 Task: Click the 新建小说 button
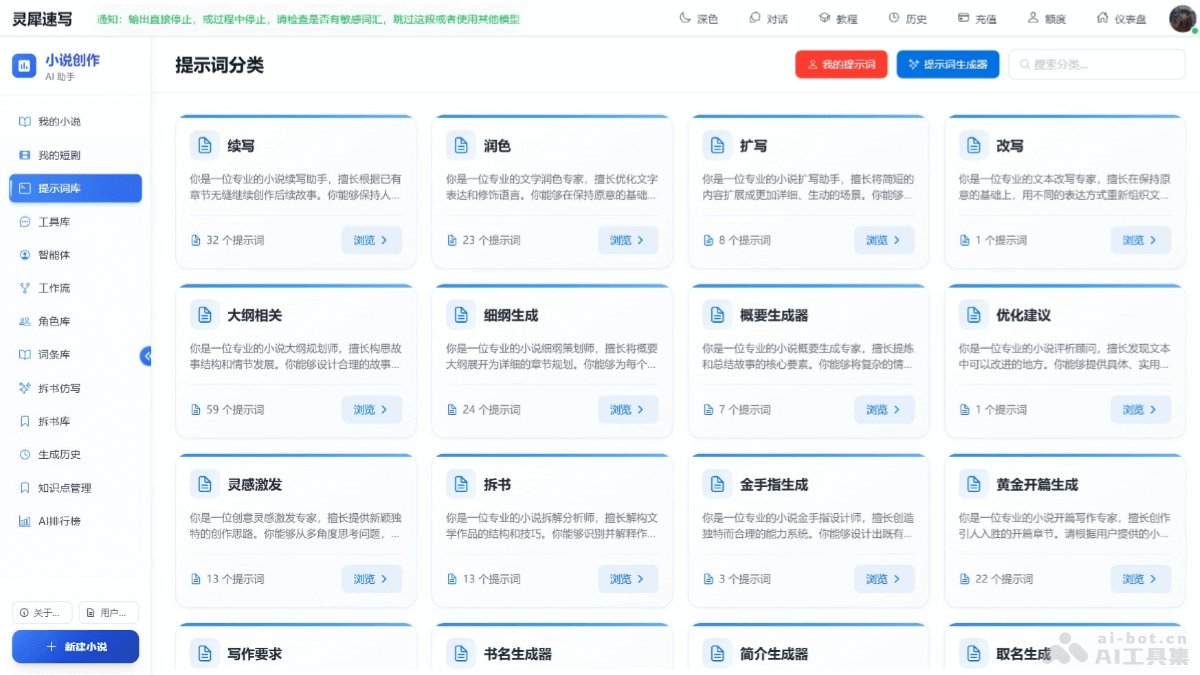pyautogui.click(x=74, y=647)
